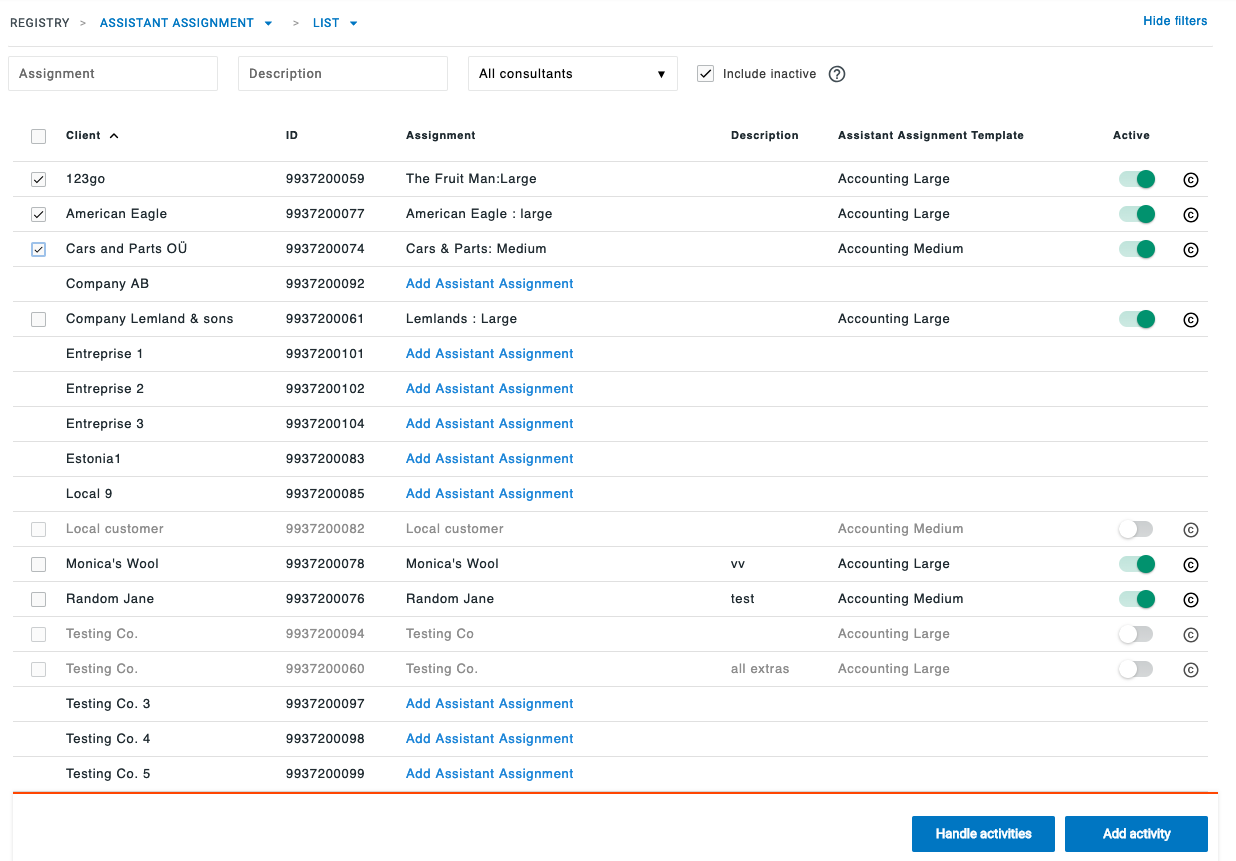1236x861 pixels.
Task: Click the copy icon in the 123go row
Action: click(x=1190, y=180)
